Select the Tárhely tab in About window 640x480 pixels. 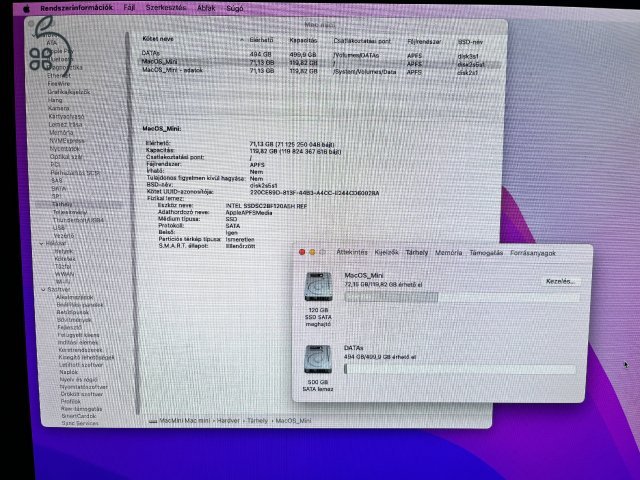(x=417, y=253)
